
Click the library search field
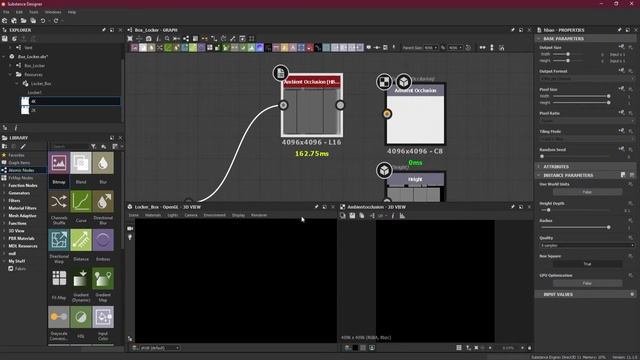tap(69, 146)
